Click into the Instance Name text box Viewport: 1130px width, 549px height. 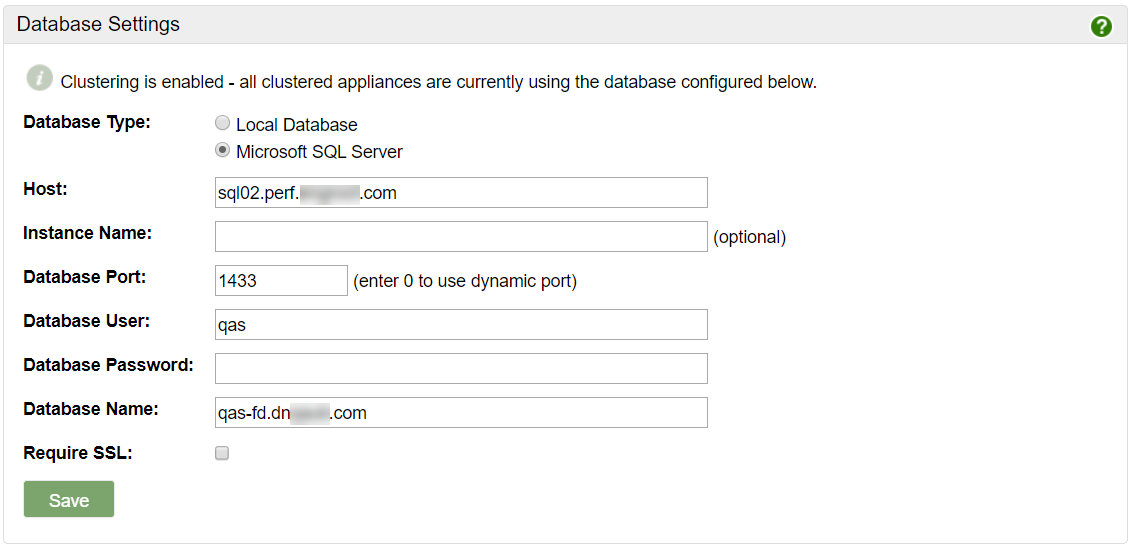pos(461,237)
